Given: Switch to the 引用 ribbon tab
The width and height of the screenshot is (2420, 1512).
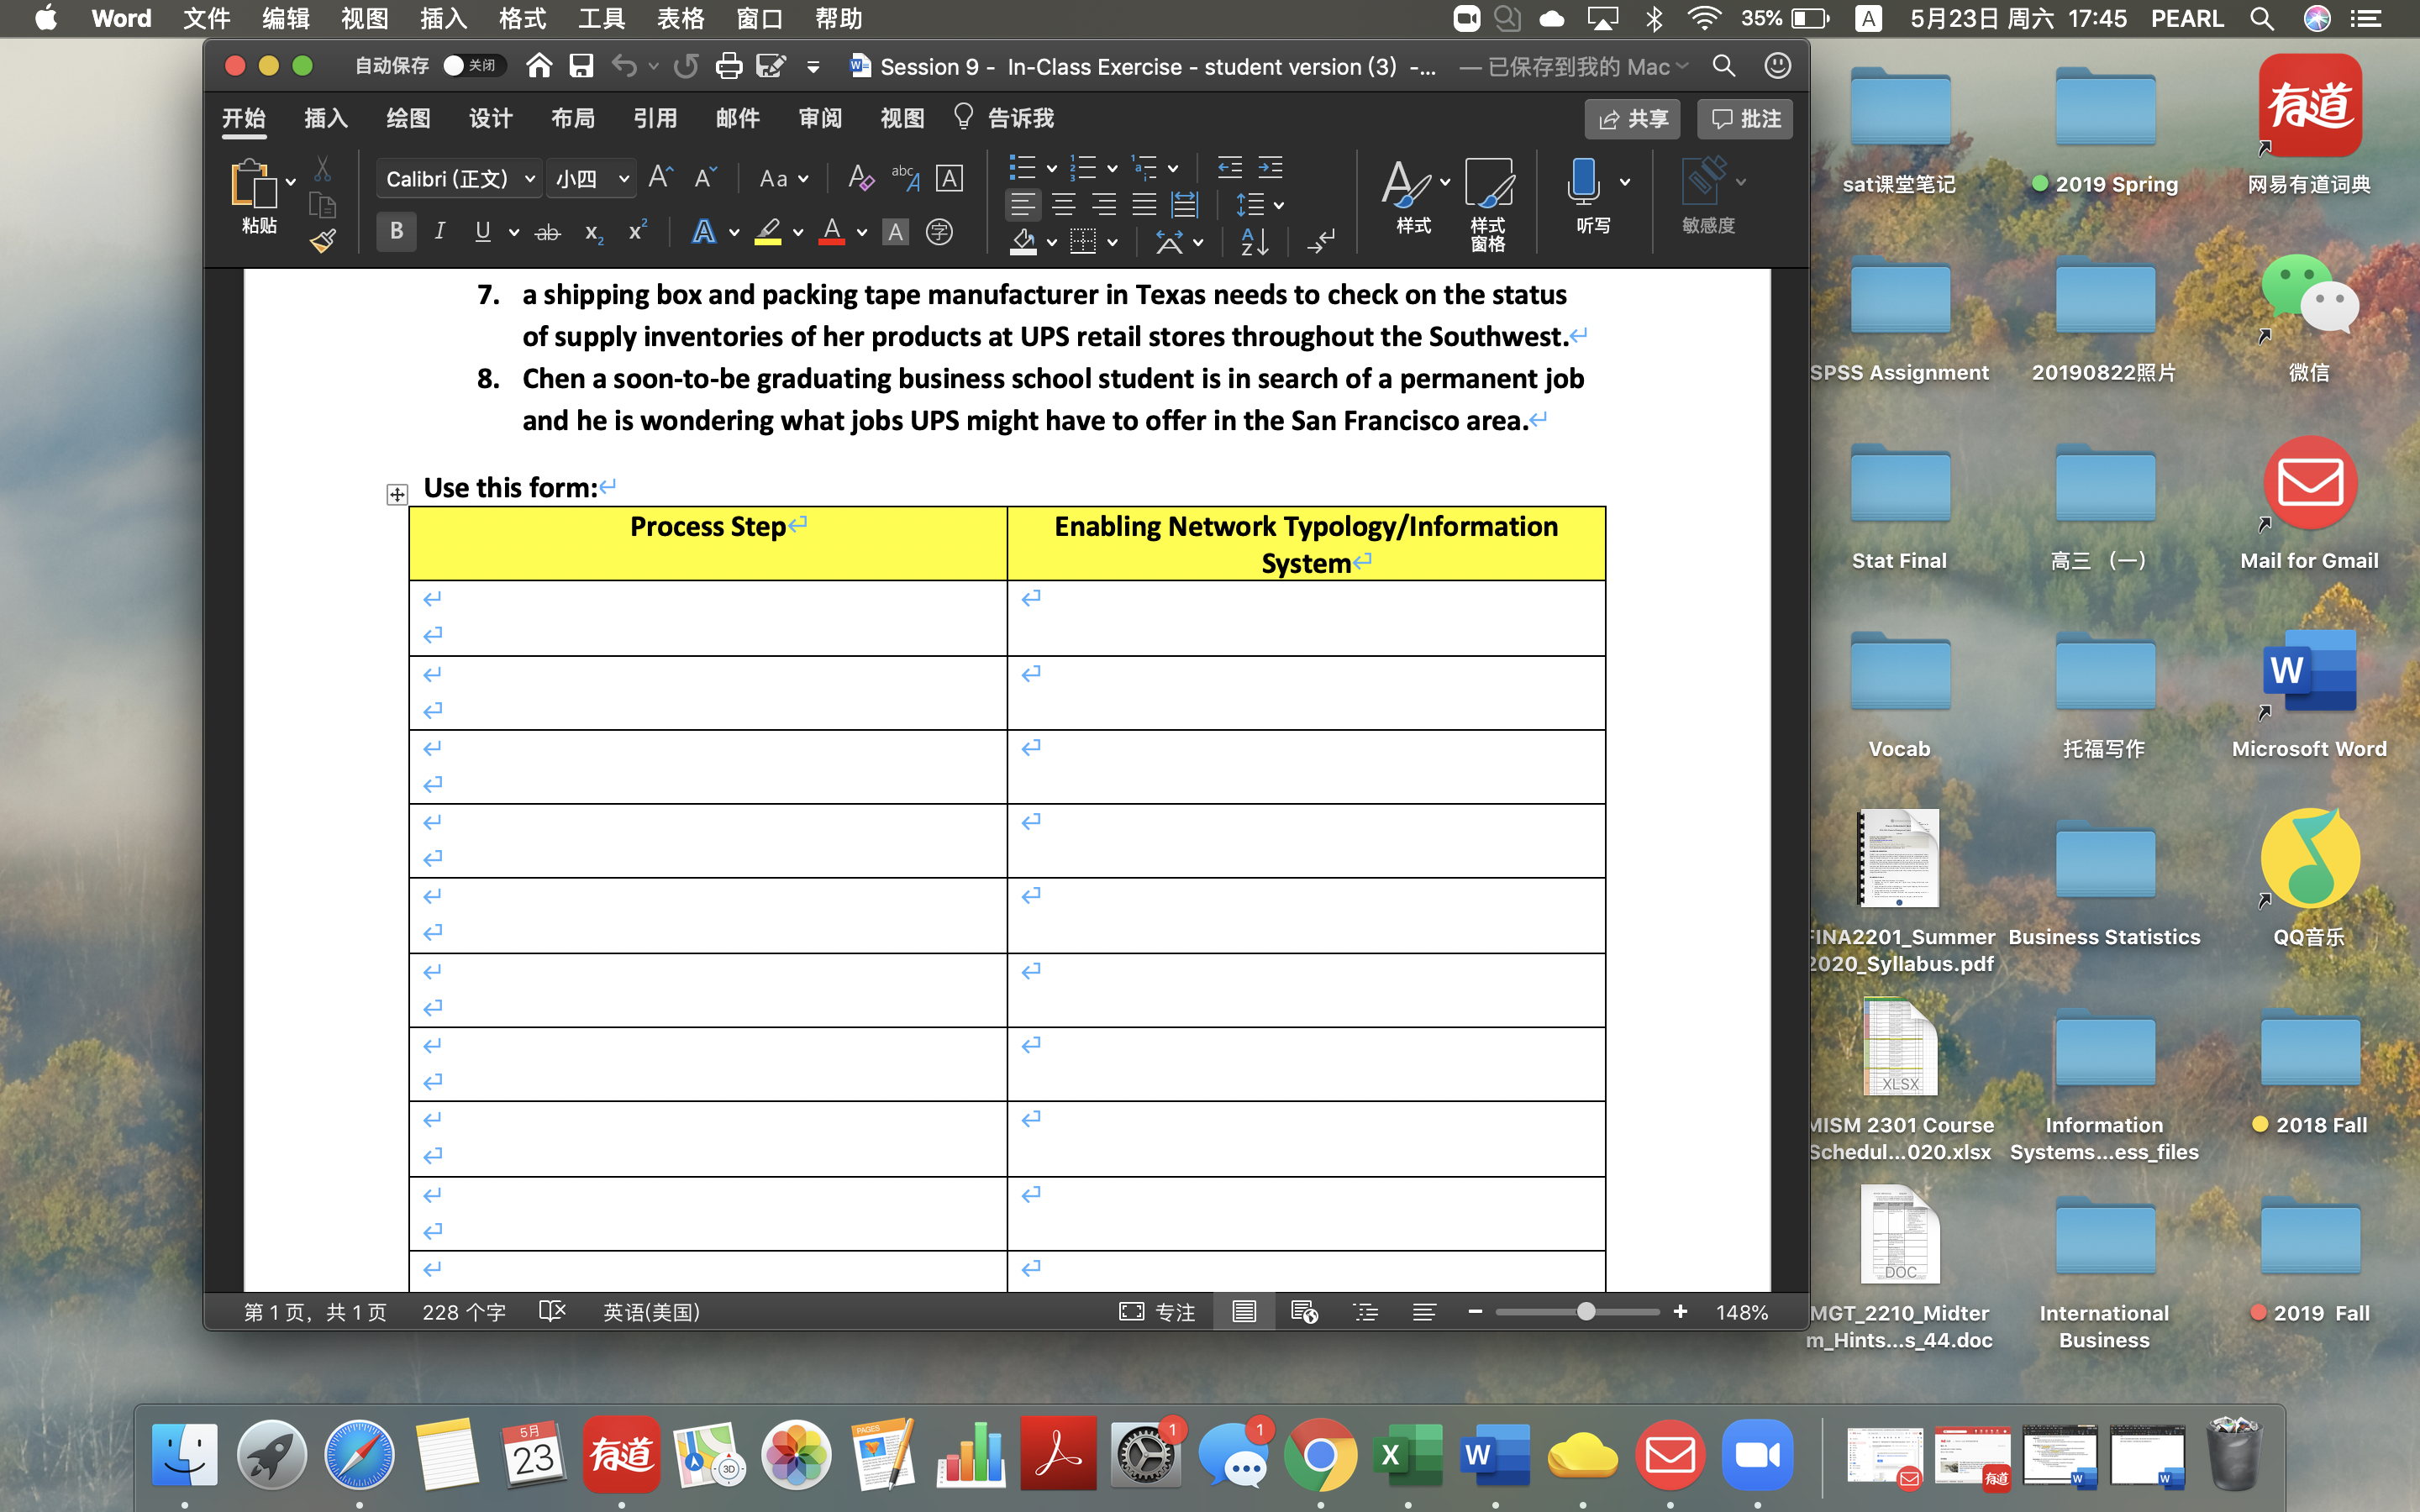Looking at the screenshot, I should click(x=655, y=119).
